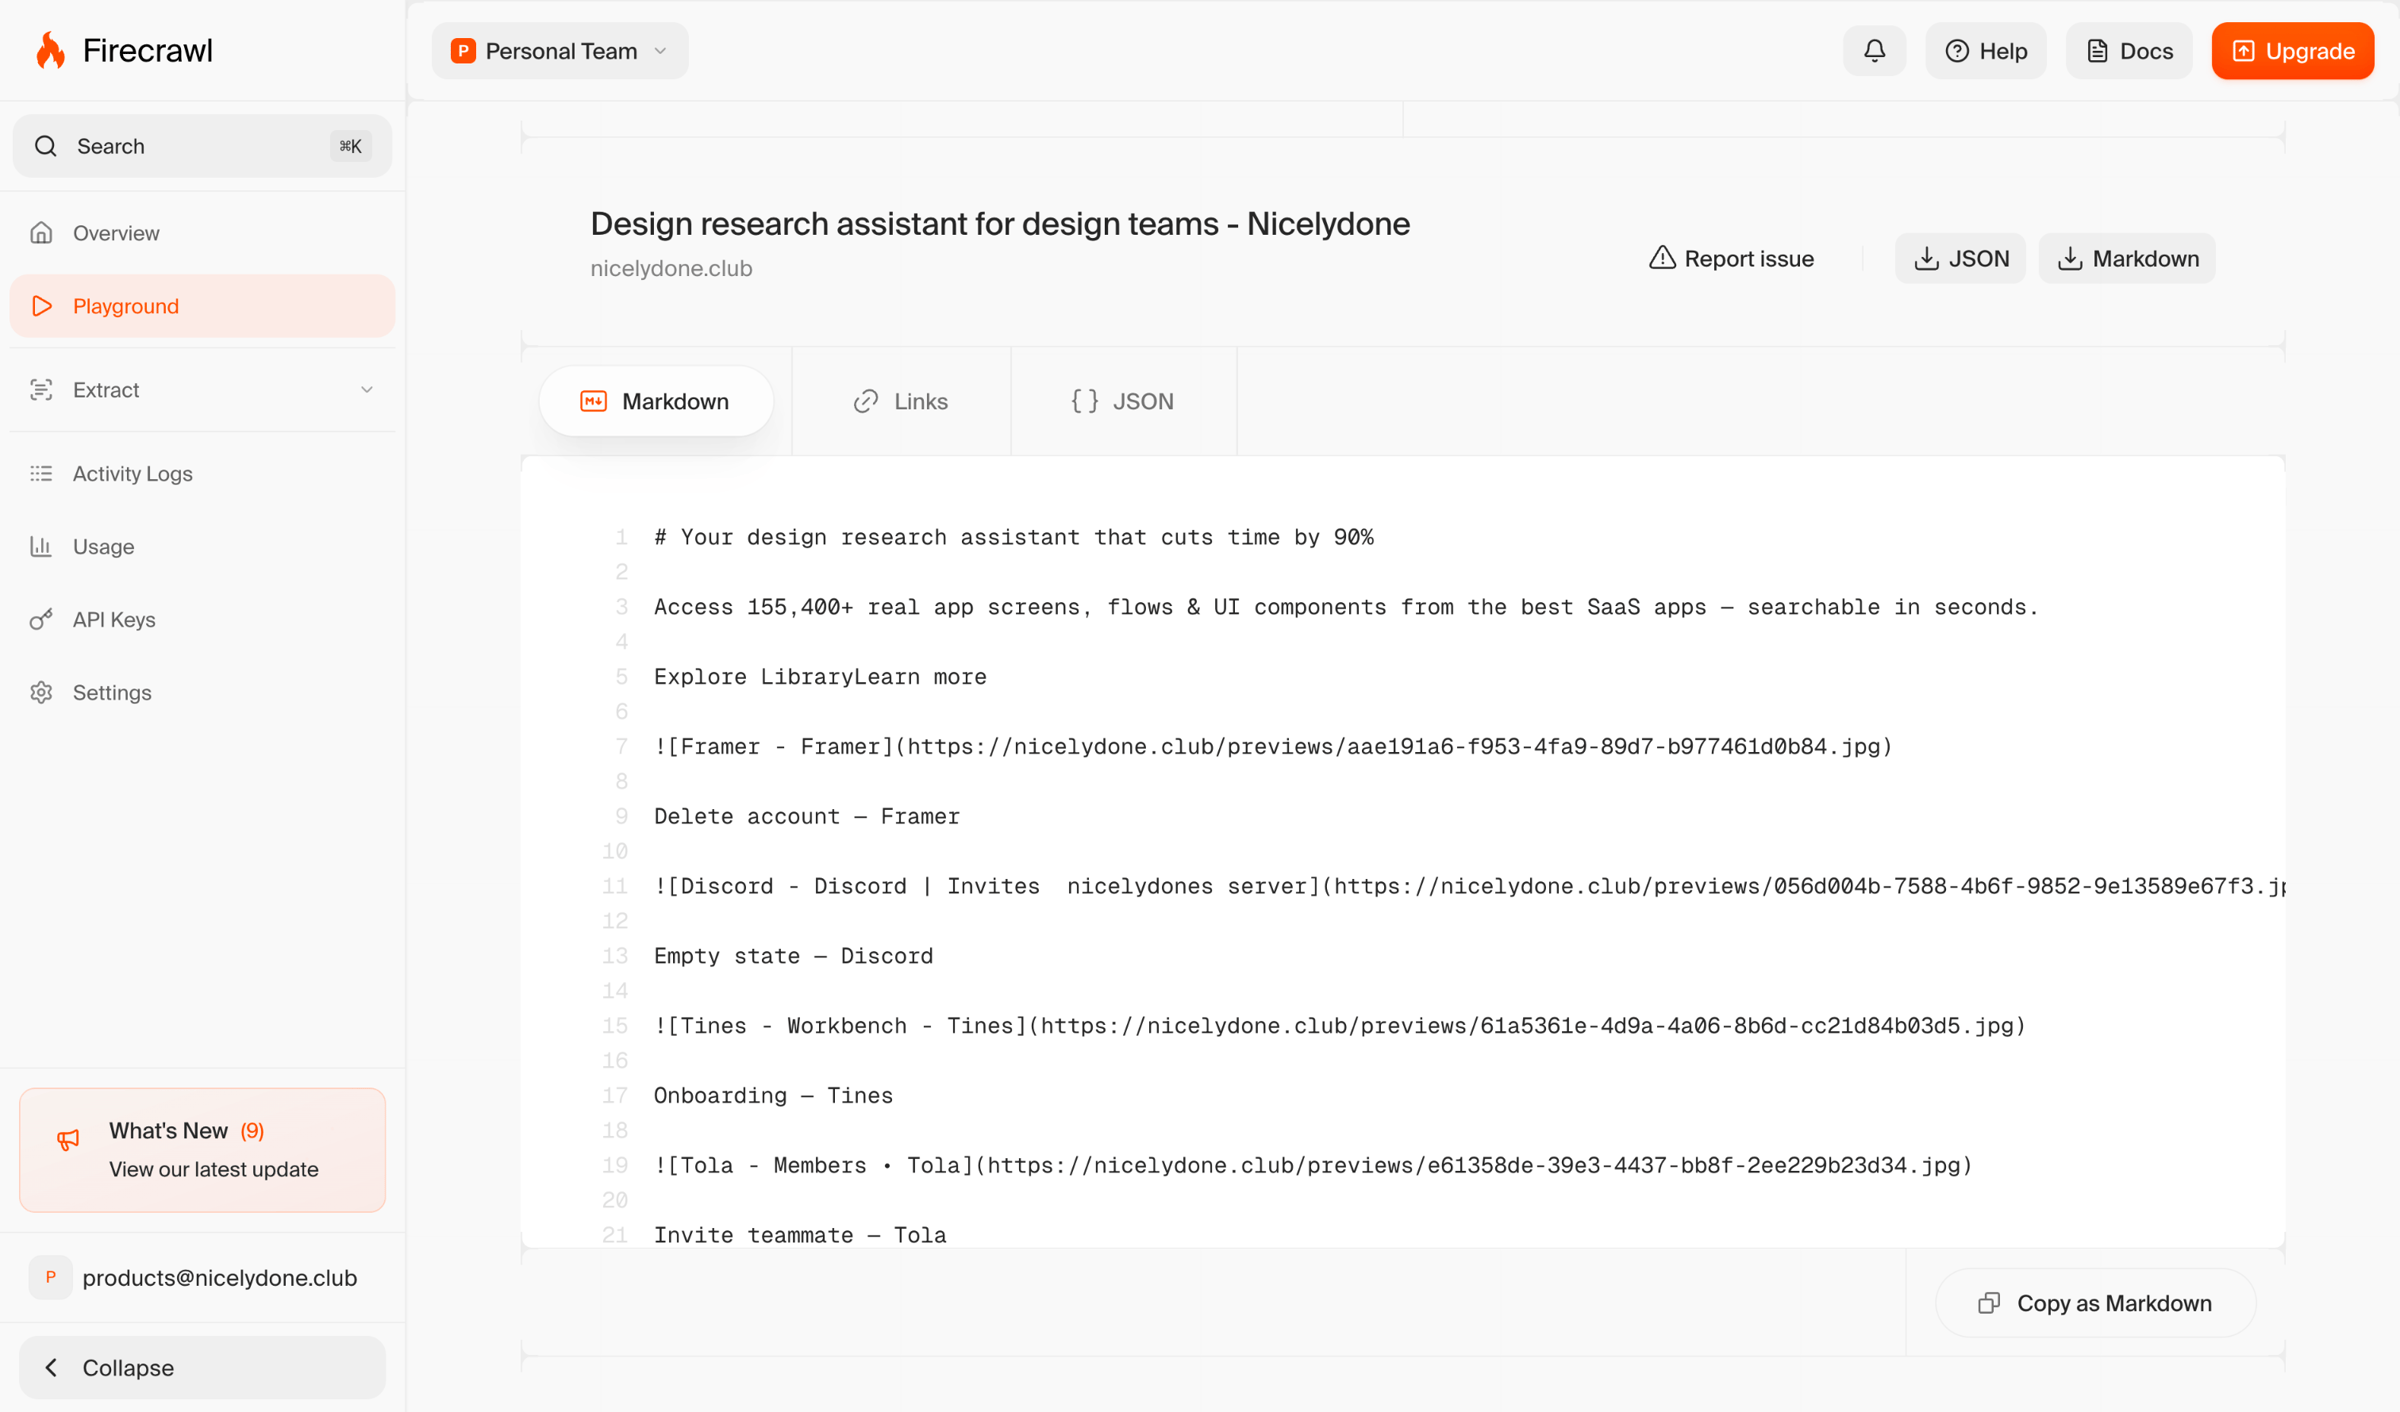This screenshot has height=1412, width=2400.
Task: Click the Collapse left arrow icon
Action: coord(51,1367)
